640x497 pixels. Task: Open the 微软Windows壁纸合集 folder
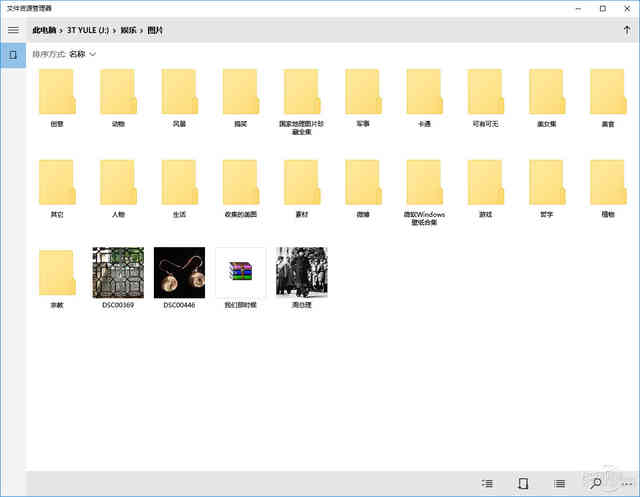tap(424, 182)
